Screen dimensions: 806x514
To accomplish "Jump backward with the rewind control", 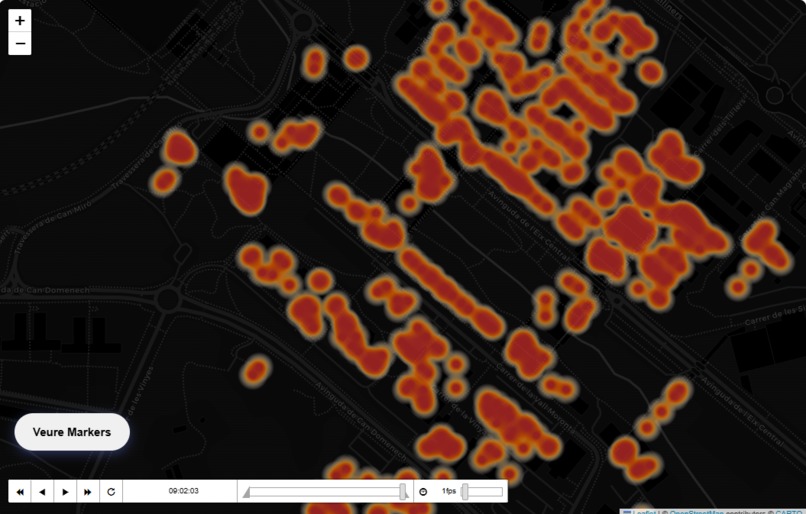I will point(20,492).
